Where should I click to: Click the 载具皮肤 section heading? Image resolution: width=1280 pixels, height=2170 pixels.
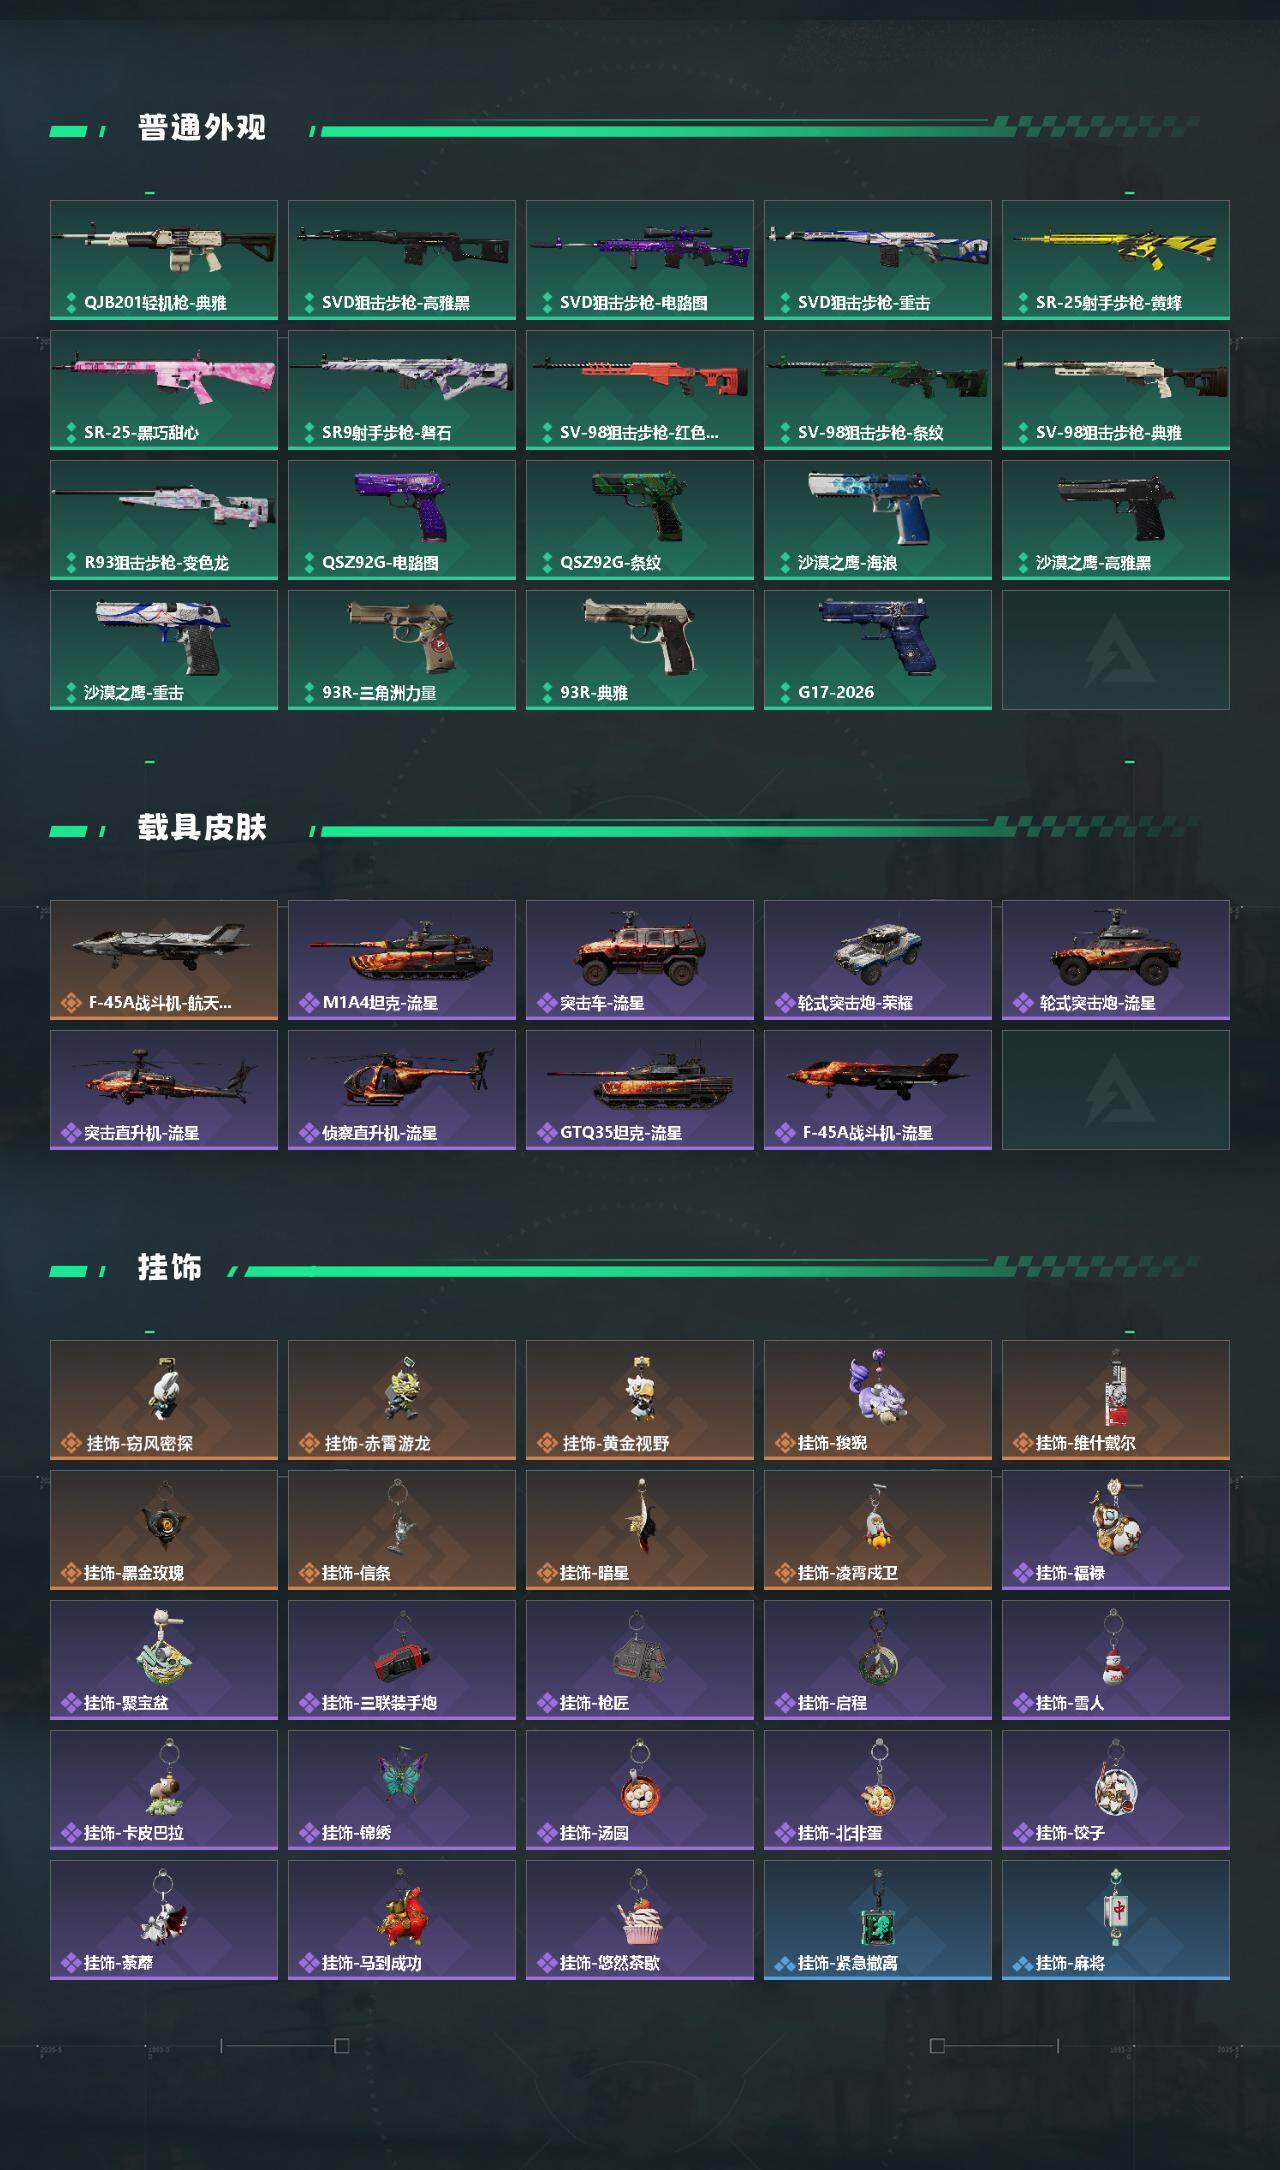pyautogui.click(x=202, y=828)
